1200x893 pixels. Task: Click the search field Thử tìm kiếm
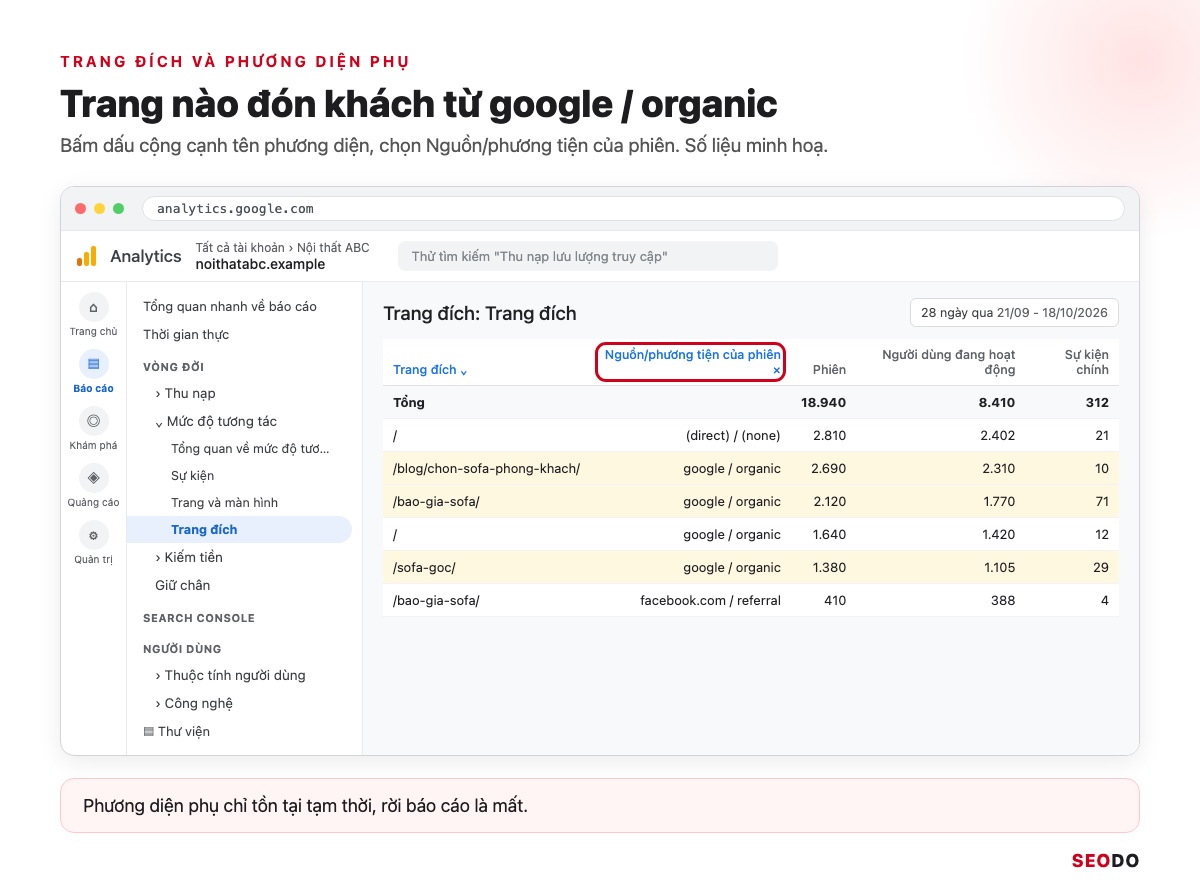[587, 256]
